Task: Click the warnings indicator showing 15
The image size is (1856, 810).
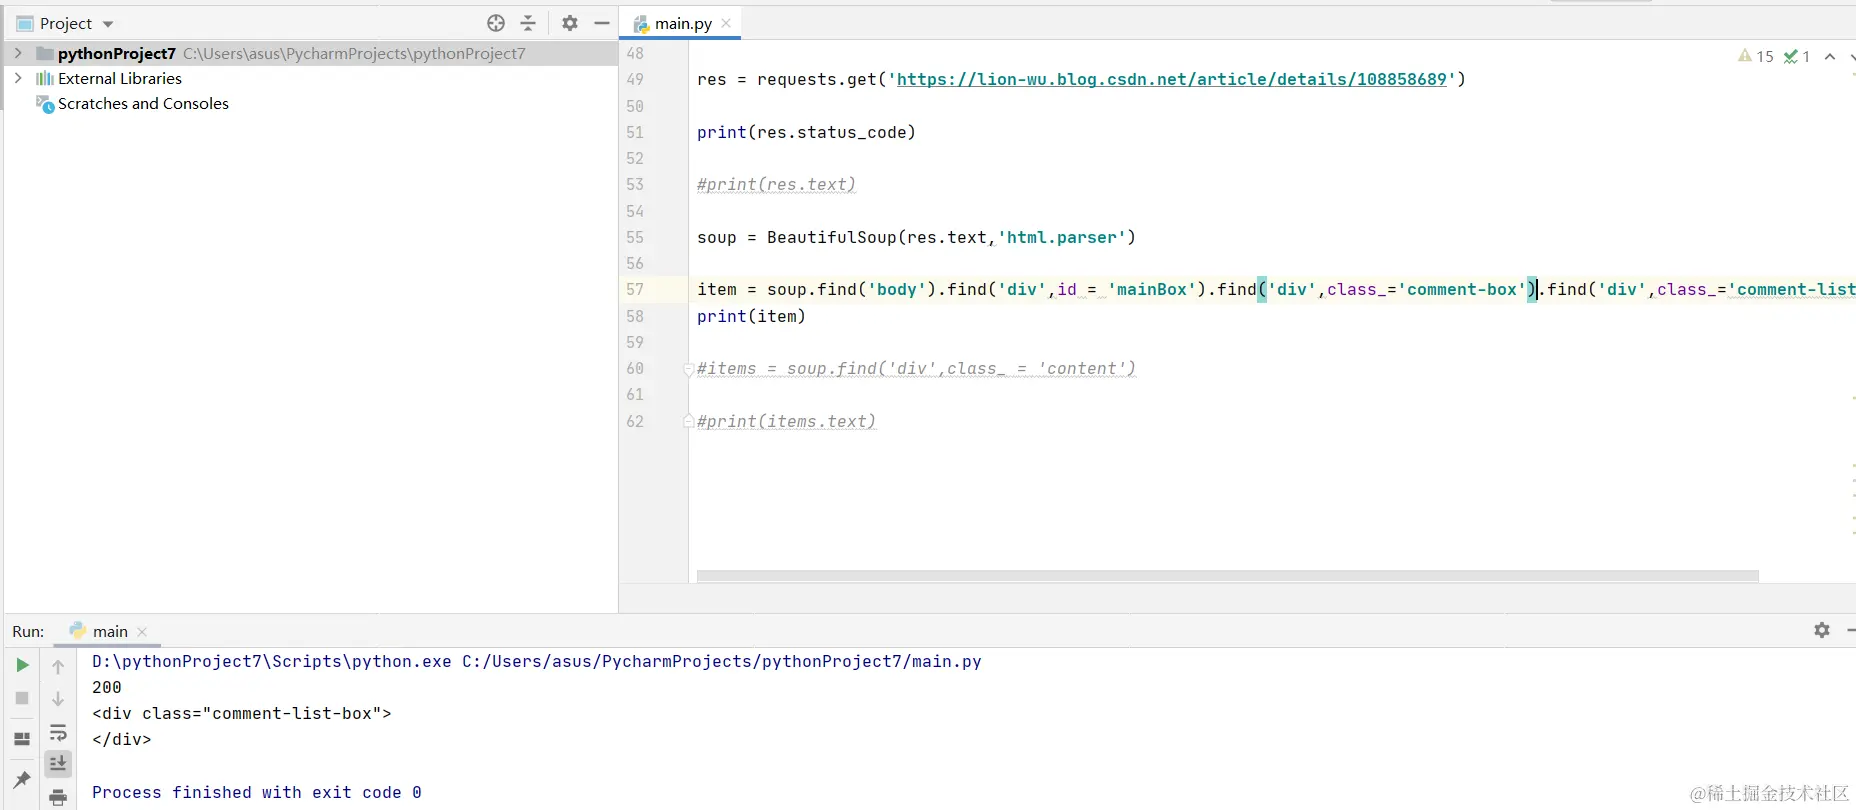Action: (1756, 56)
